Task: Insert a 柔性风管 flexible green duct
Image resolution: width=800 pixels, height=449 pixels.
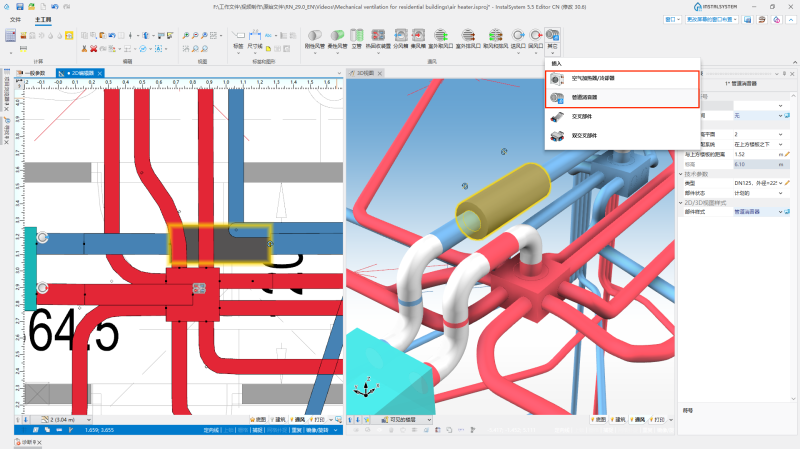Action: (337, 39)
